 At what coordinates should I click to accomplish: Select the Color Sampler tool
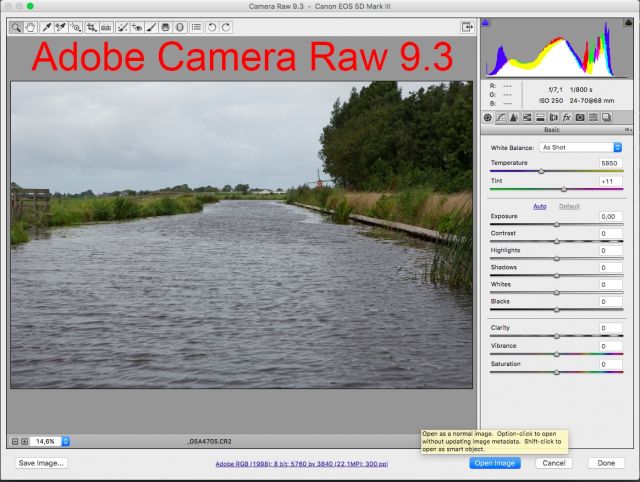pos(61,27)
